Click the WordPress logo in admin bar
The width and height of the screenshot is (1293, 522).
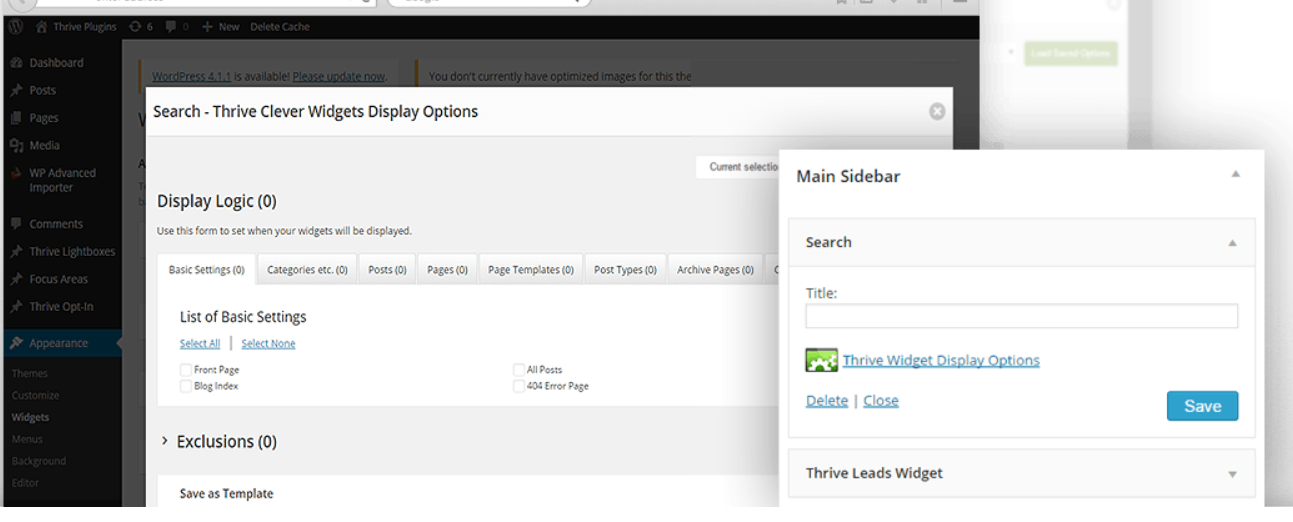[x=15, y=27]
